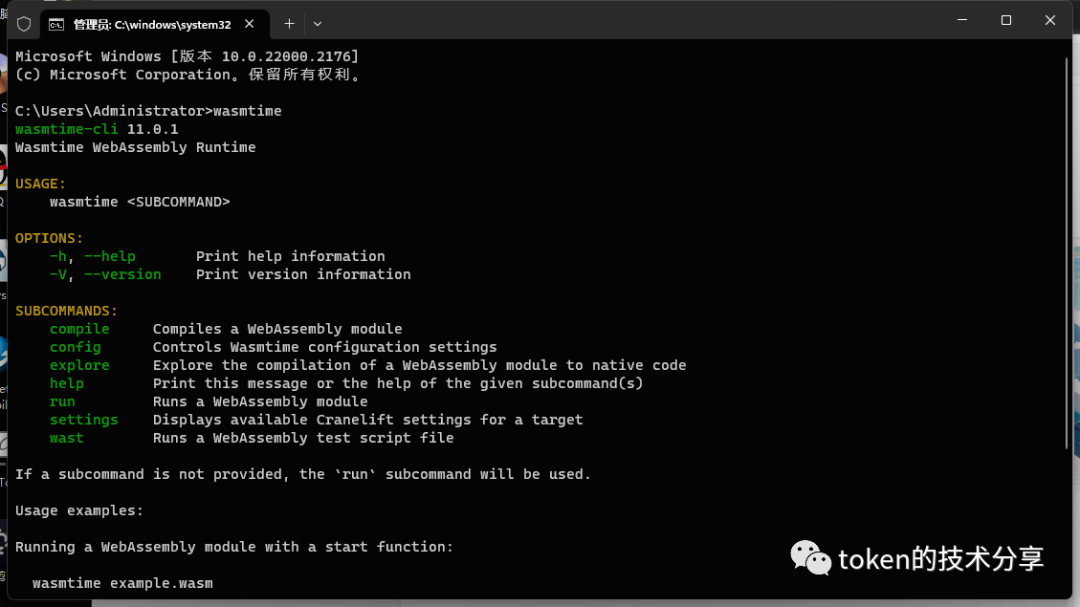Viewport: 1080px width, 607px height.
Task: Click the green 'explore' subcommand text
Action: [79, 365]
